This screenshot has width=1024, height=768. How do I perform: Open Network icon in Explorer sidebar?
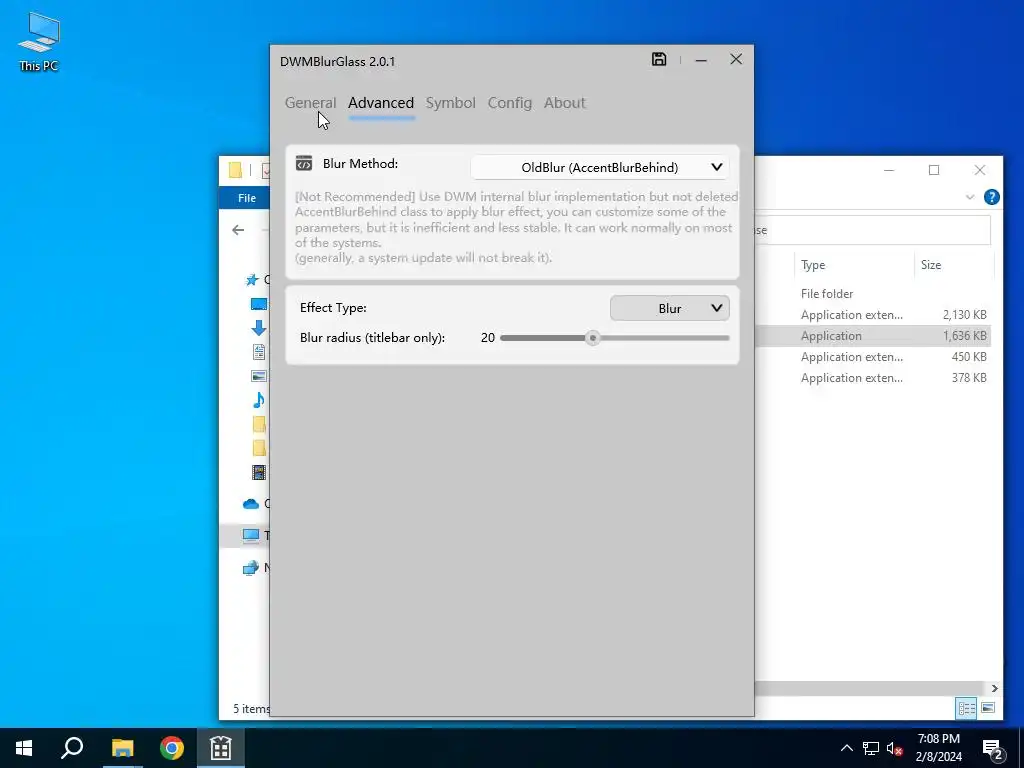[x=251, y=568]
